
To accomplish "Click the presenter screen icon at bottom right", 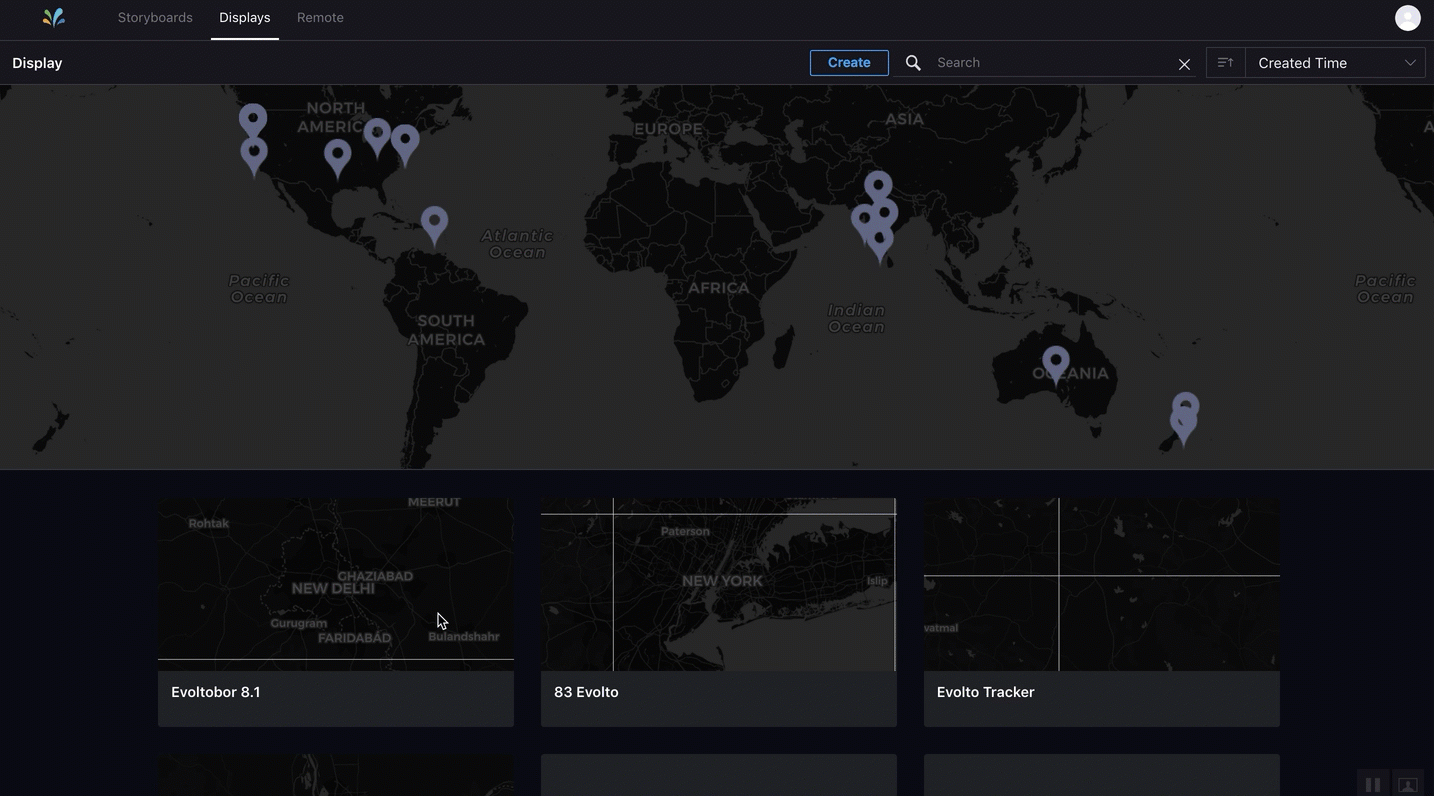I will click(1407, 785).
